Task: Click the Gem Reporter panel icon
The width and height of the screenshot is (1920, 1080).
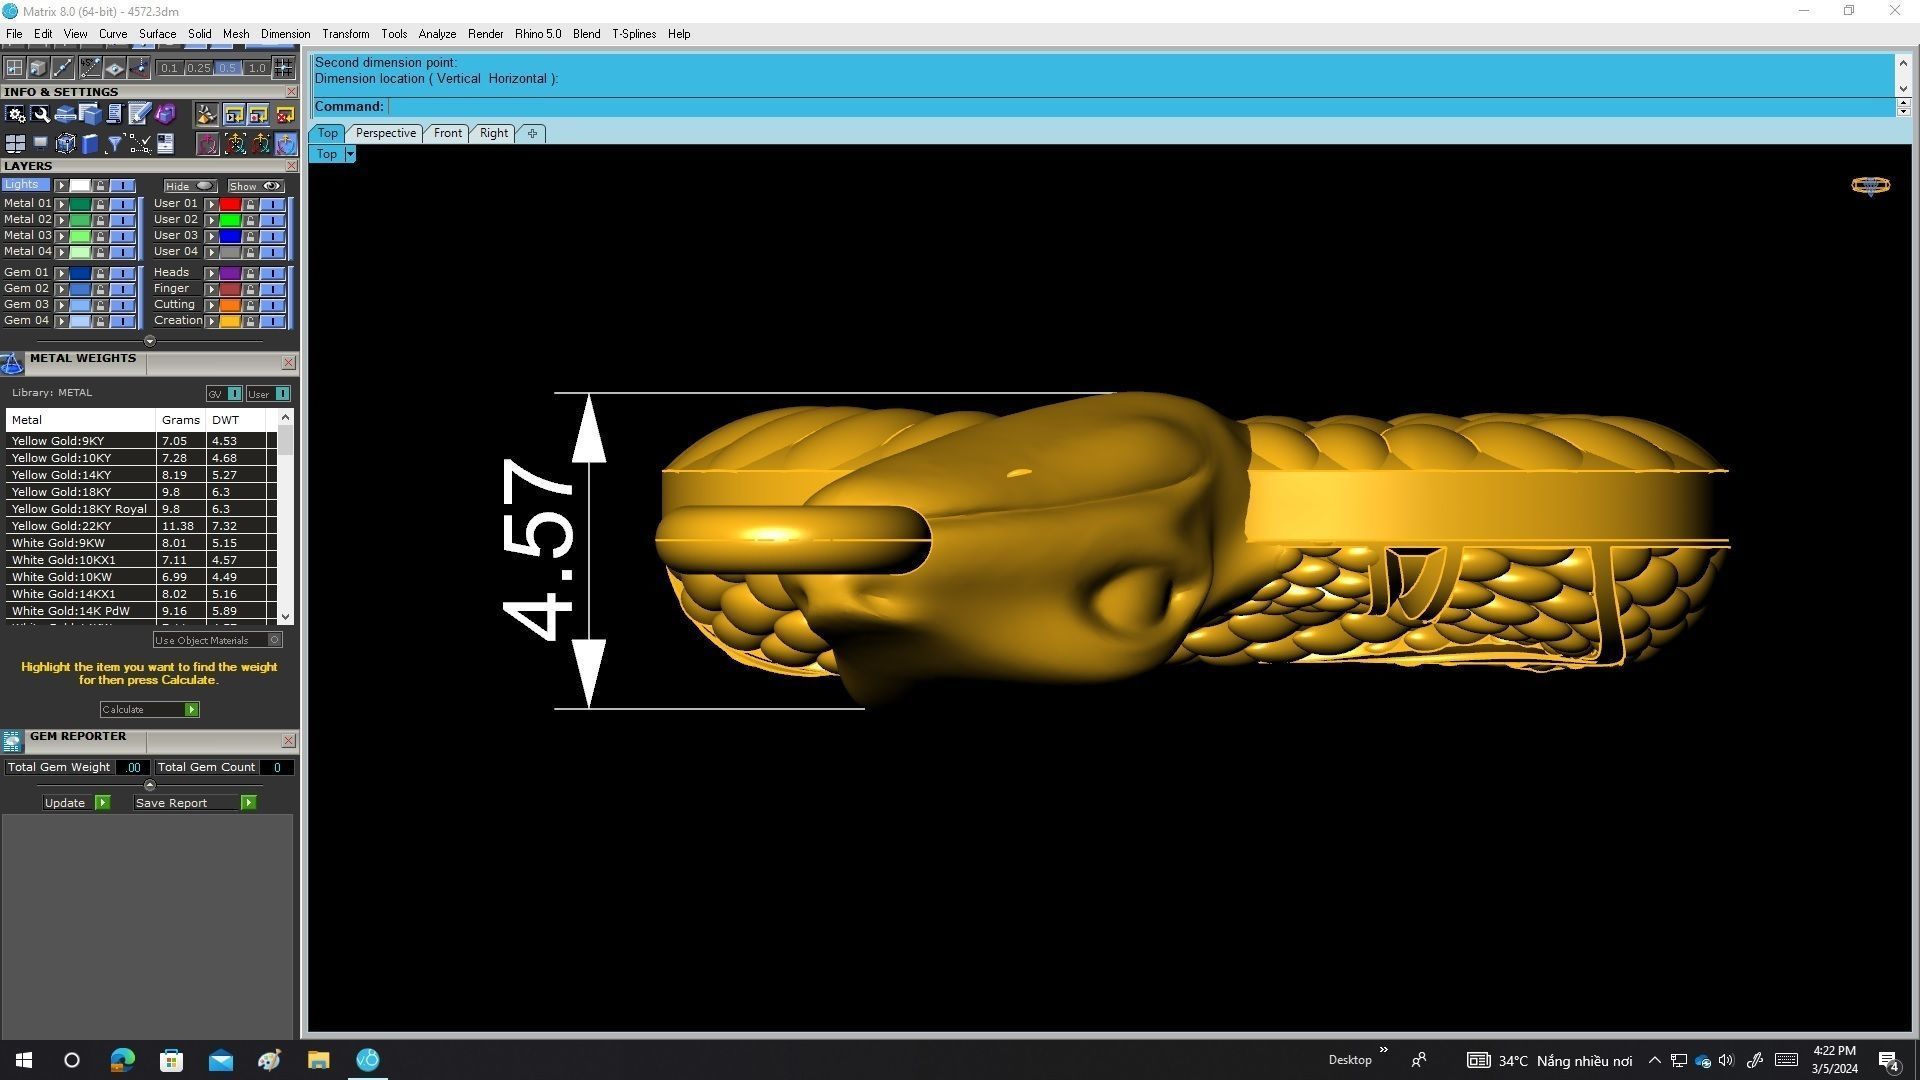Action: click(12, 741)
